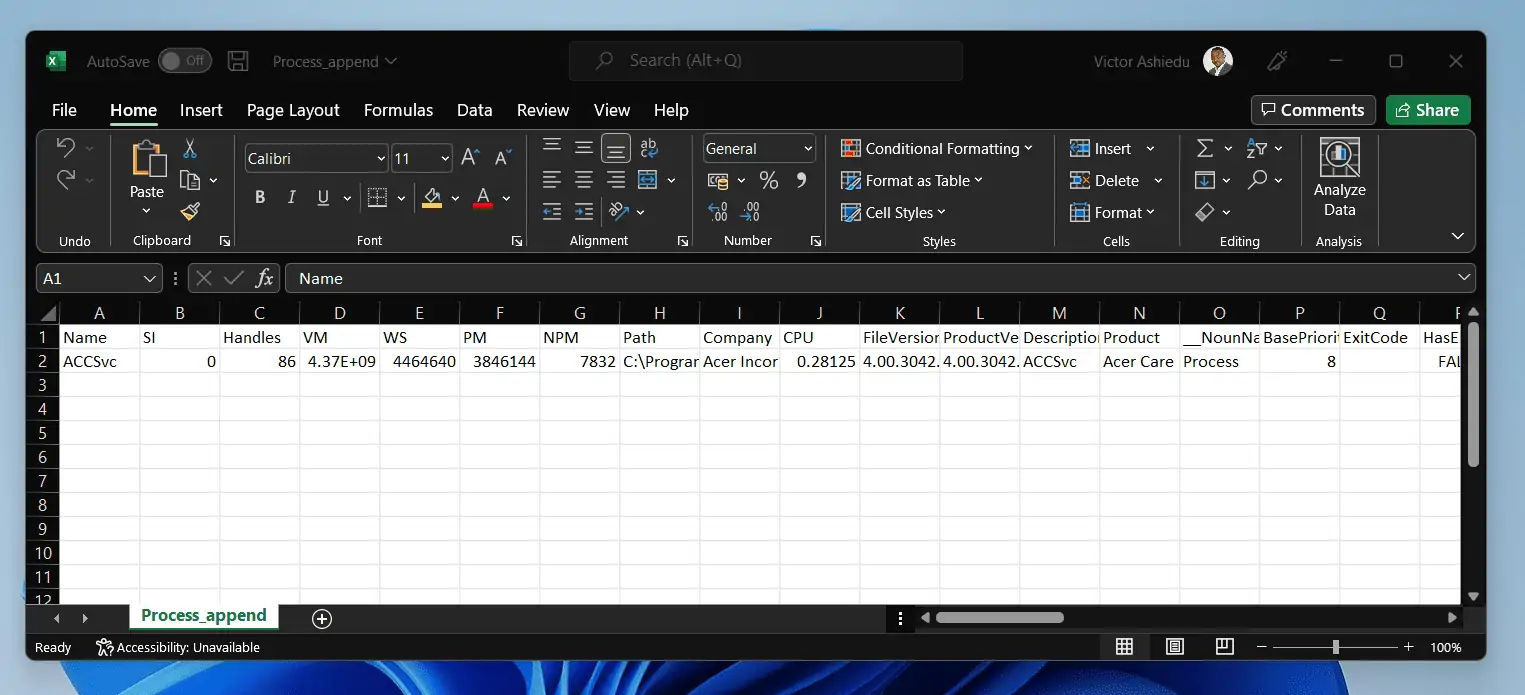Click Delete cells button

pos(1105,180)
